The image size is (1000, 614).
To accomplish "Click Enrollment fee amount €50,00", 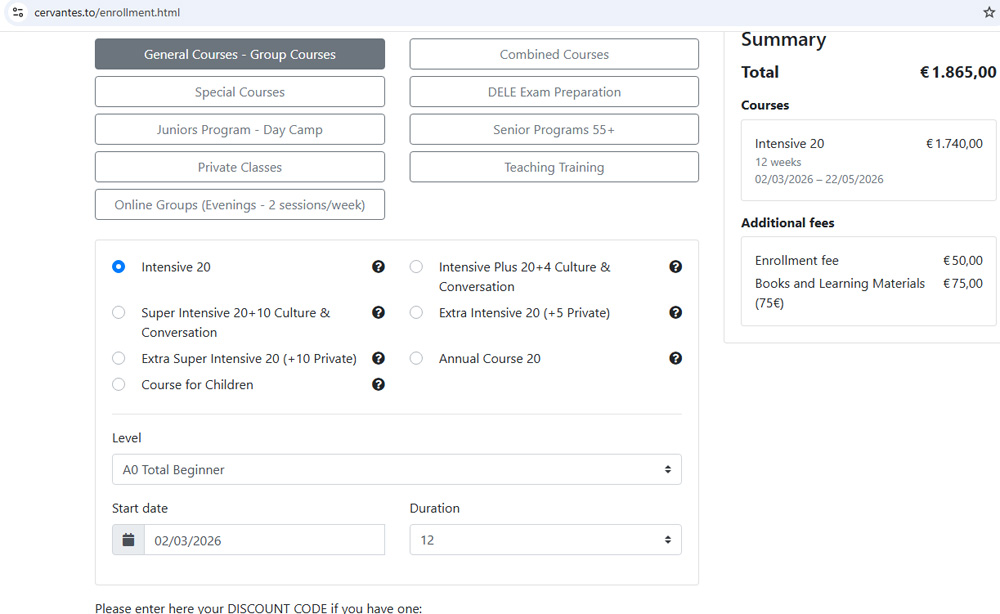I will (963, 260).
